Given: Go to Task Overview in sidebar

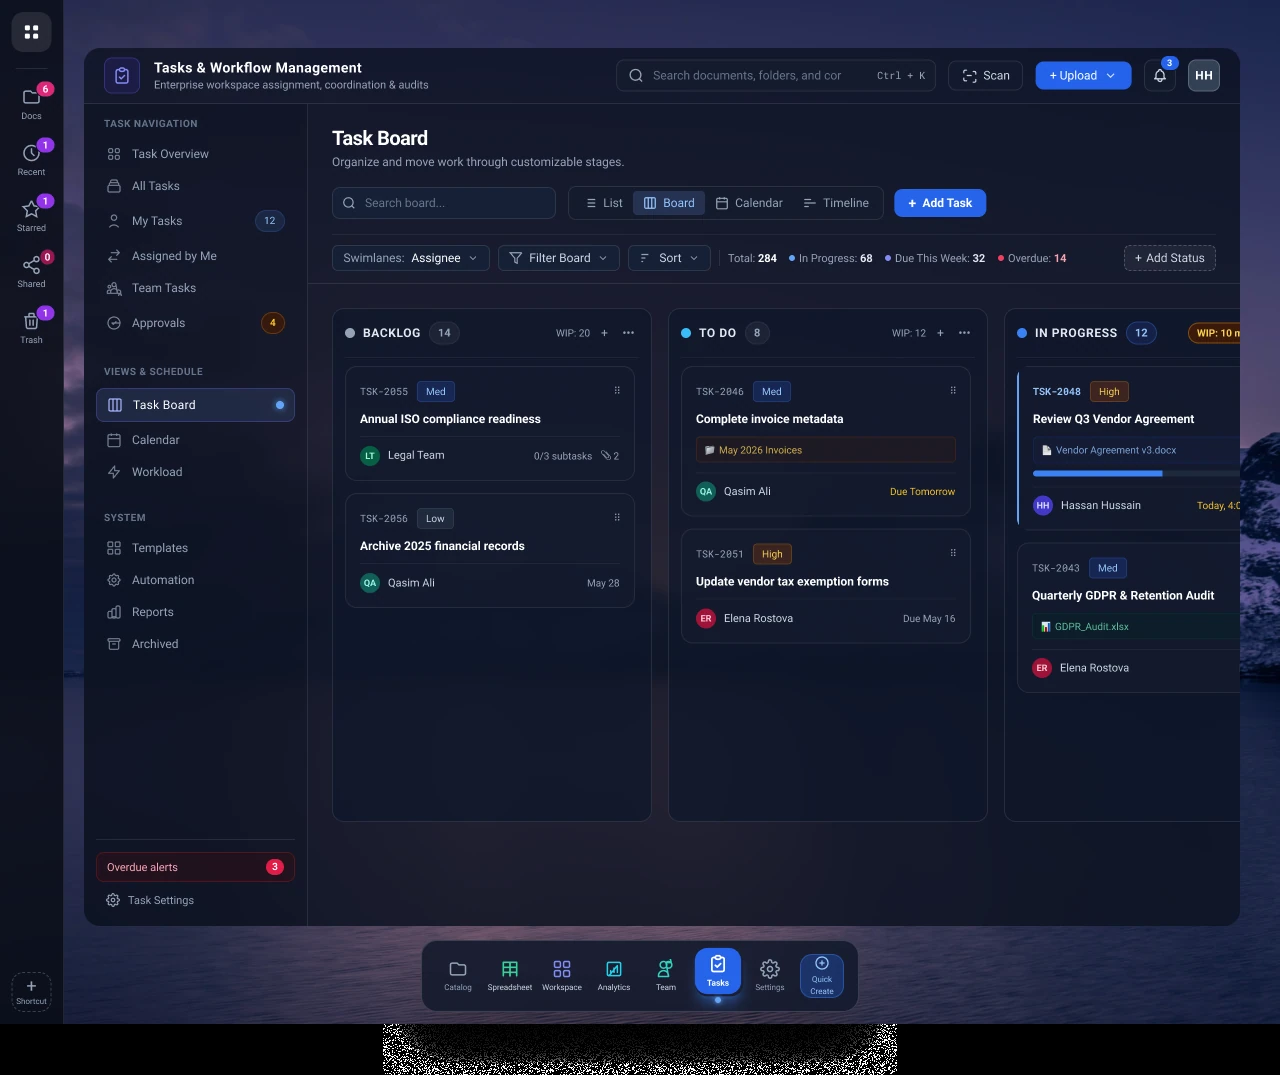Looking at the screenshot, I should pos(195,154).
